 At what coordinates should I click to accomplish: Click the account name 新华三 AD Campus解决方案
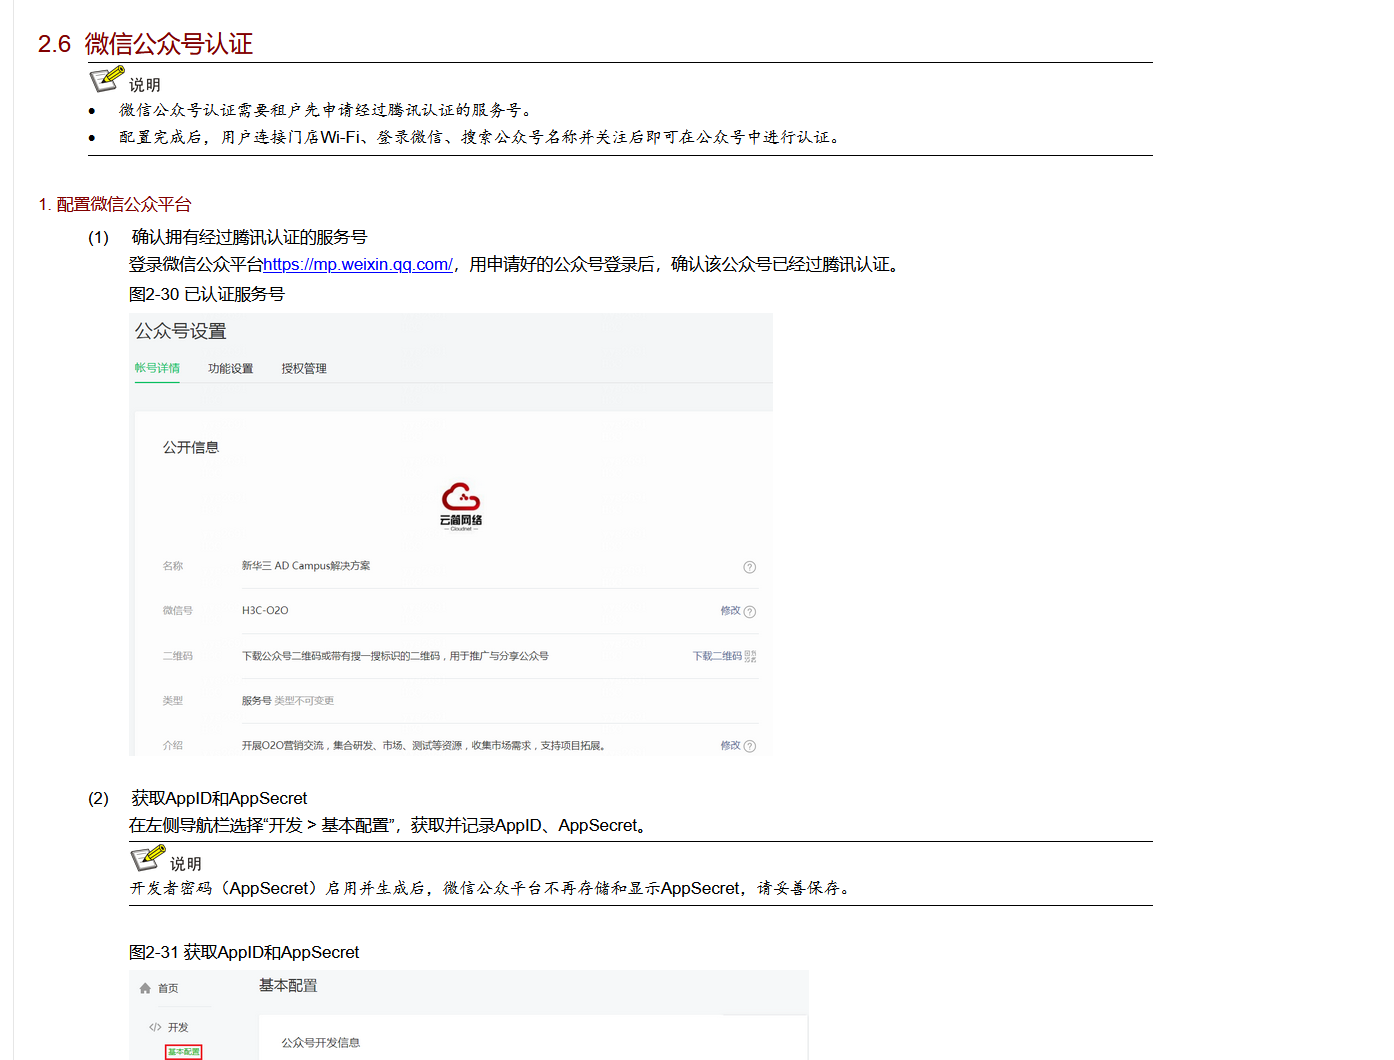coord(306,566)
